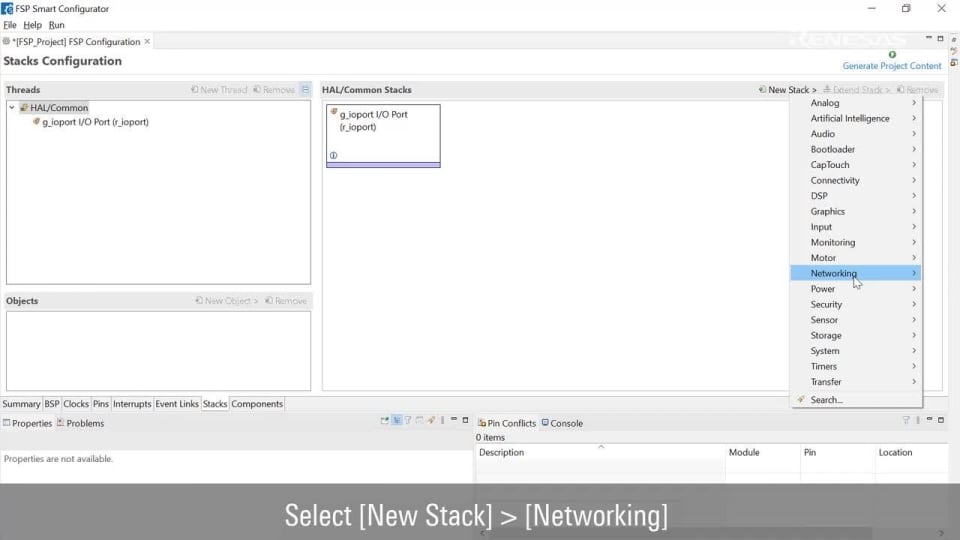
Task: Open the File menu
Action: 10,25
